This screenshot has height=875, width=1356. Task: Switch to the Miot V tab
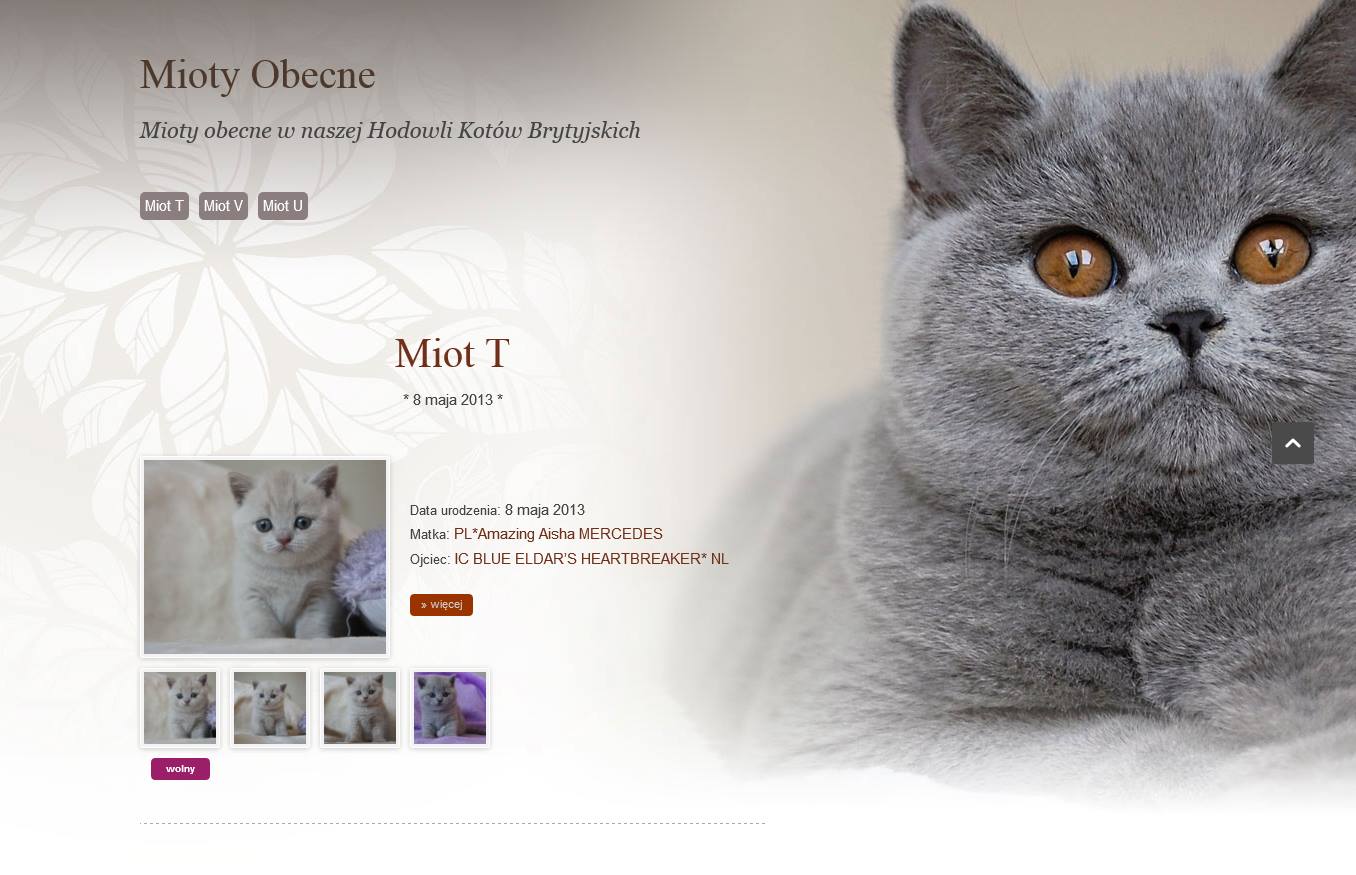coord(223,206)
